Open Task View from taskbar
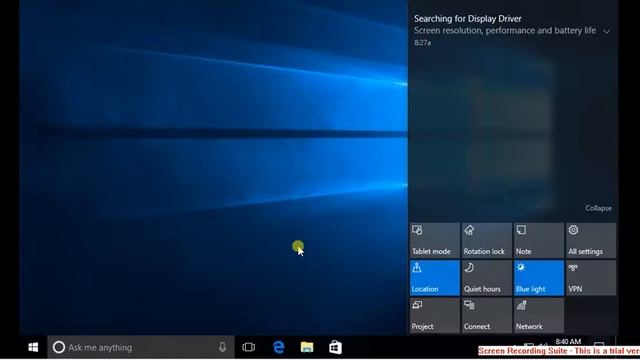This screenshot has height=360, width=640. [x=249, y=347]
